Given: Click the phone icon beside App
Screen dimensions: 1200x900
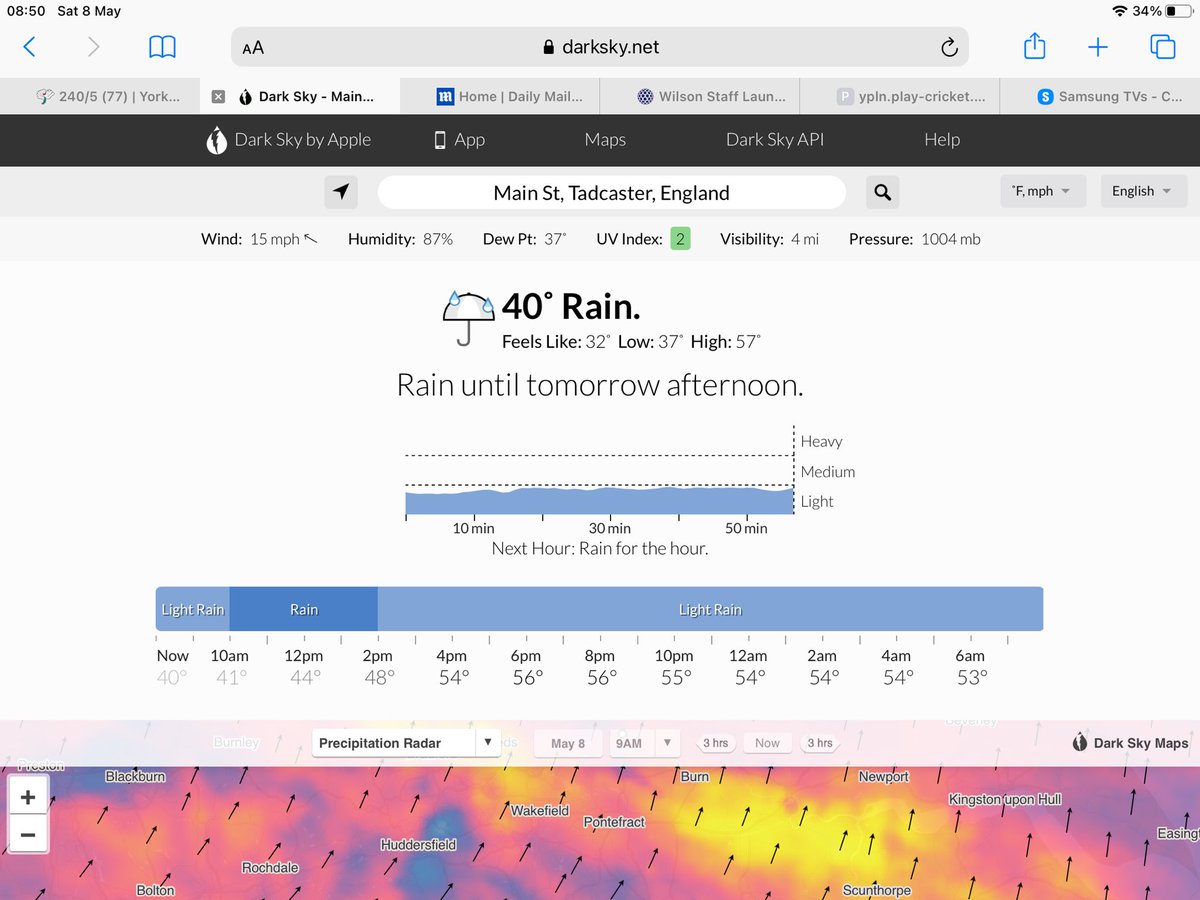Looking at the screenshot, I should coord(439,140).
